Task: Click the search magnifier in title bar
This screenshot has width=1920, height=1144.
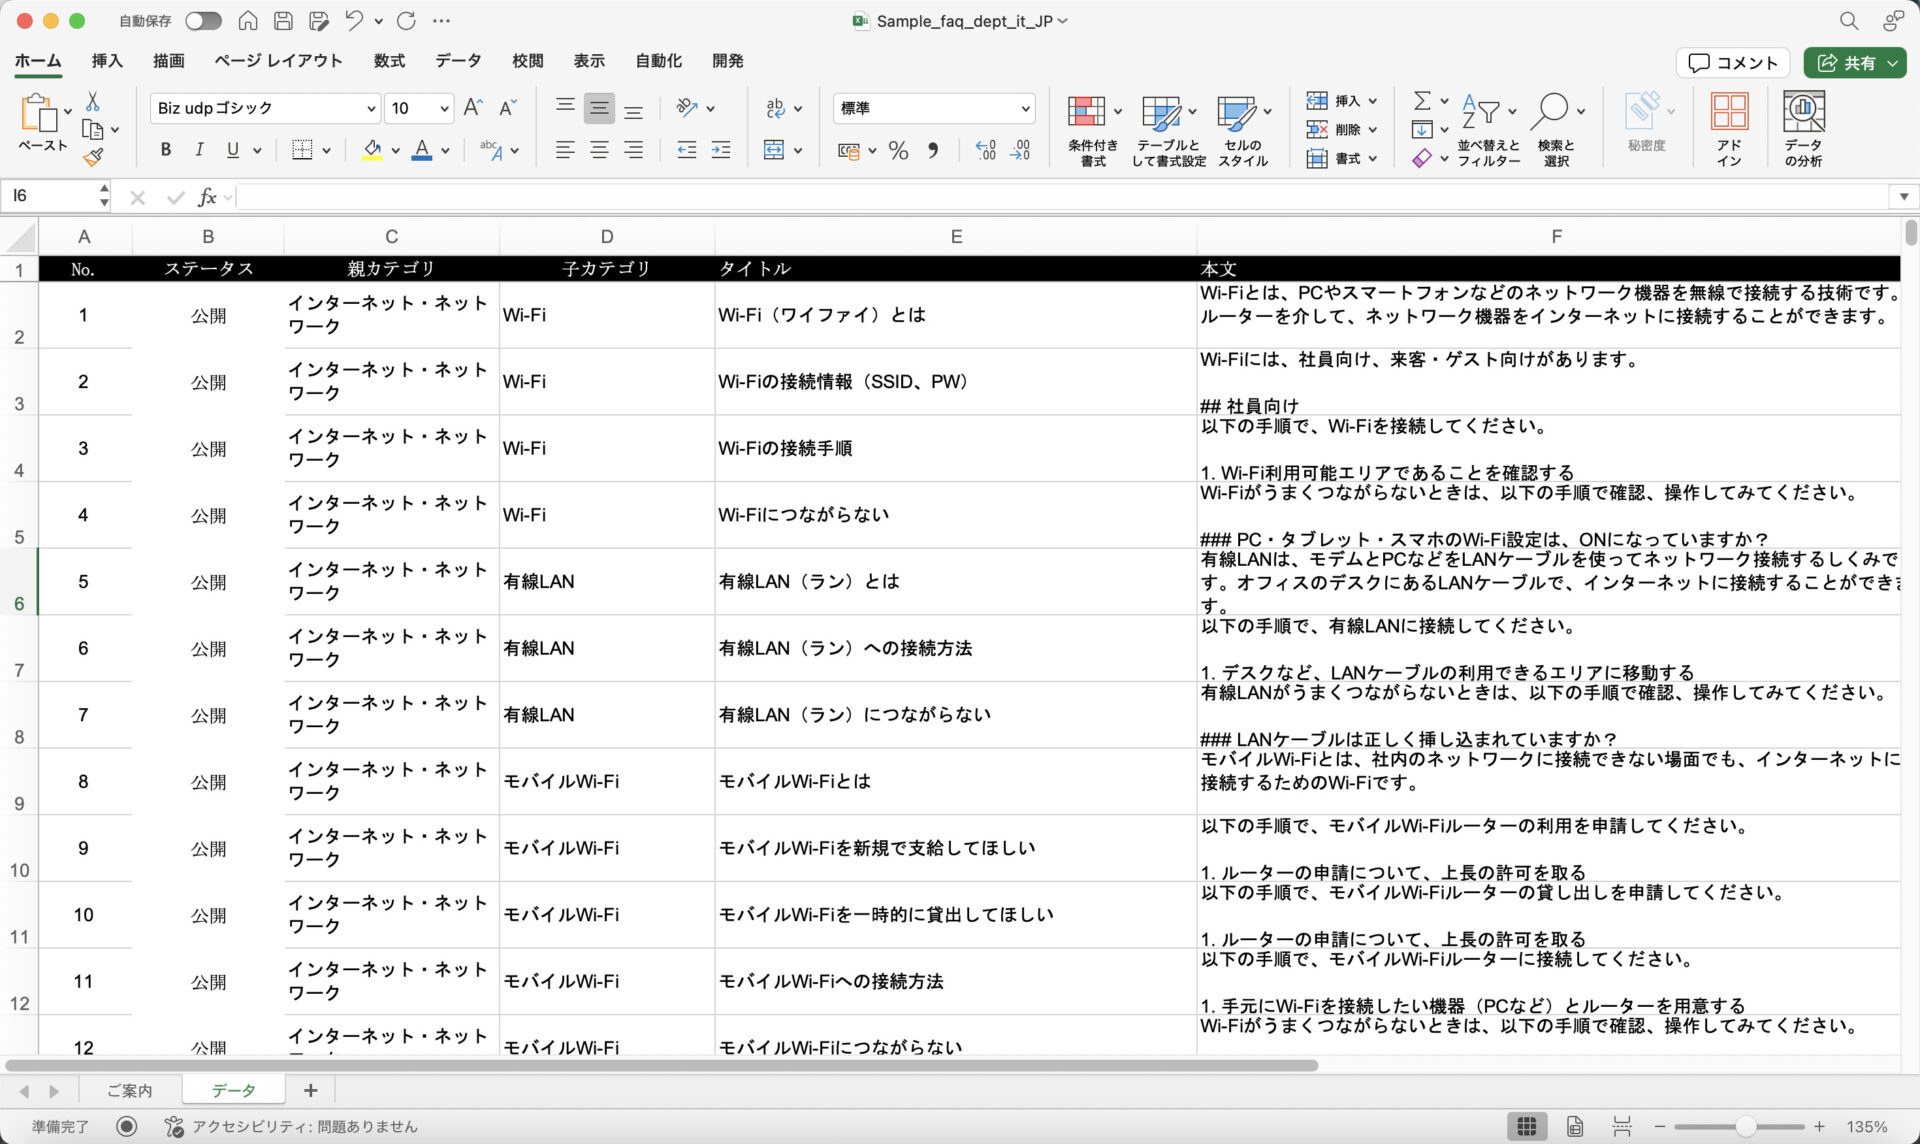Action: coord(1849,21)
